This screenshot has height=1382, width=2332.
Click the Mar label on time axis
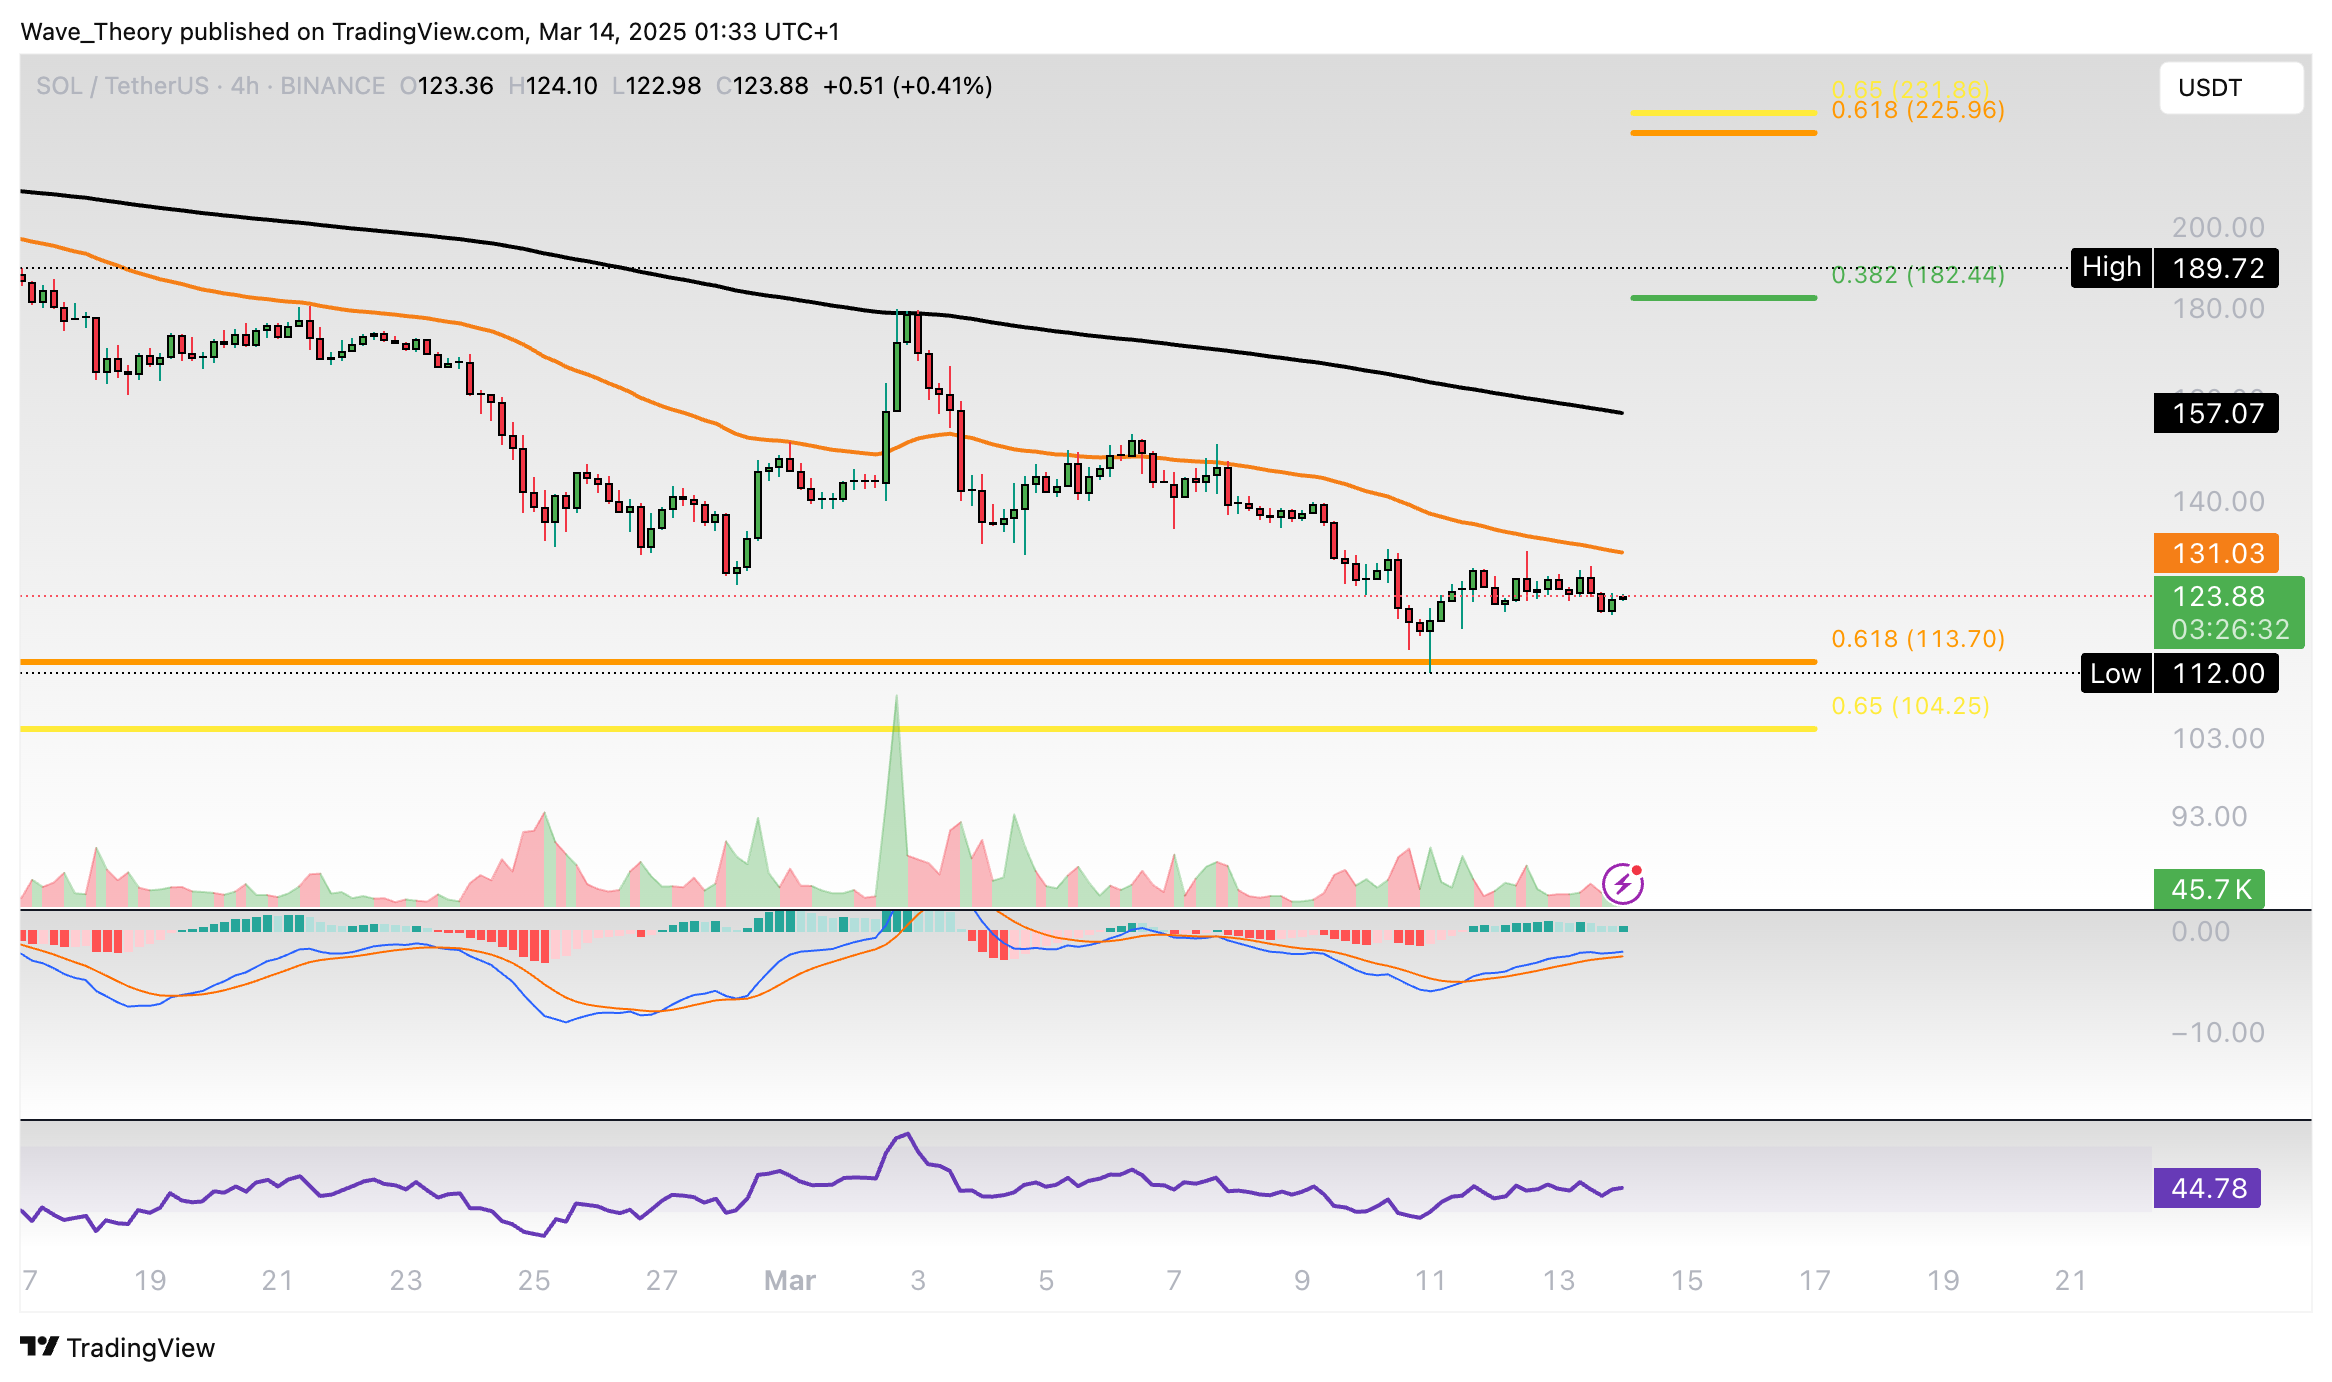coord(789,1280)
